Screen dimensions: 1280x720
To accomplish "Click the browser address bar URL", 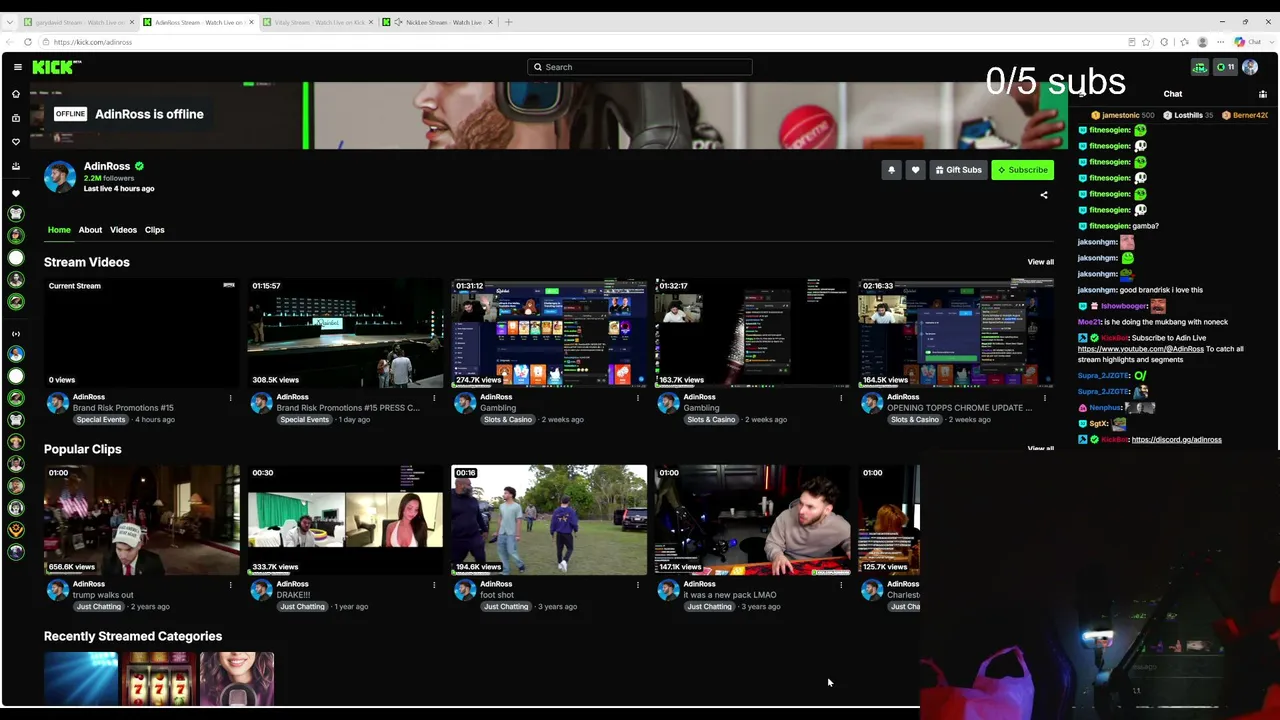I will 93,42.
